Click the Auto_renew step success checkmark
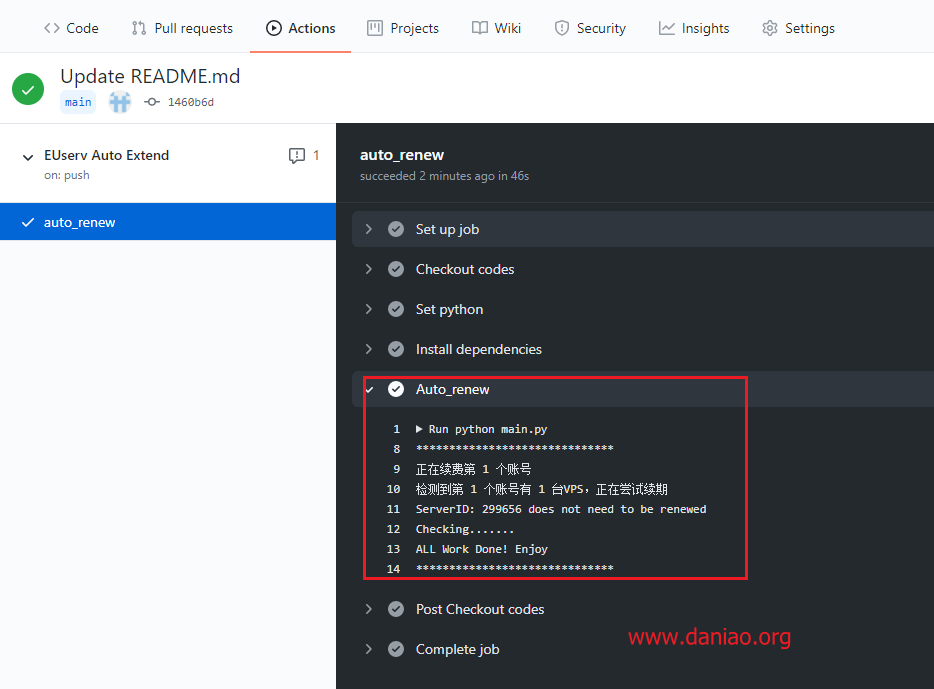This screenshot has width=934, height=689. (x=396, y=389)
